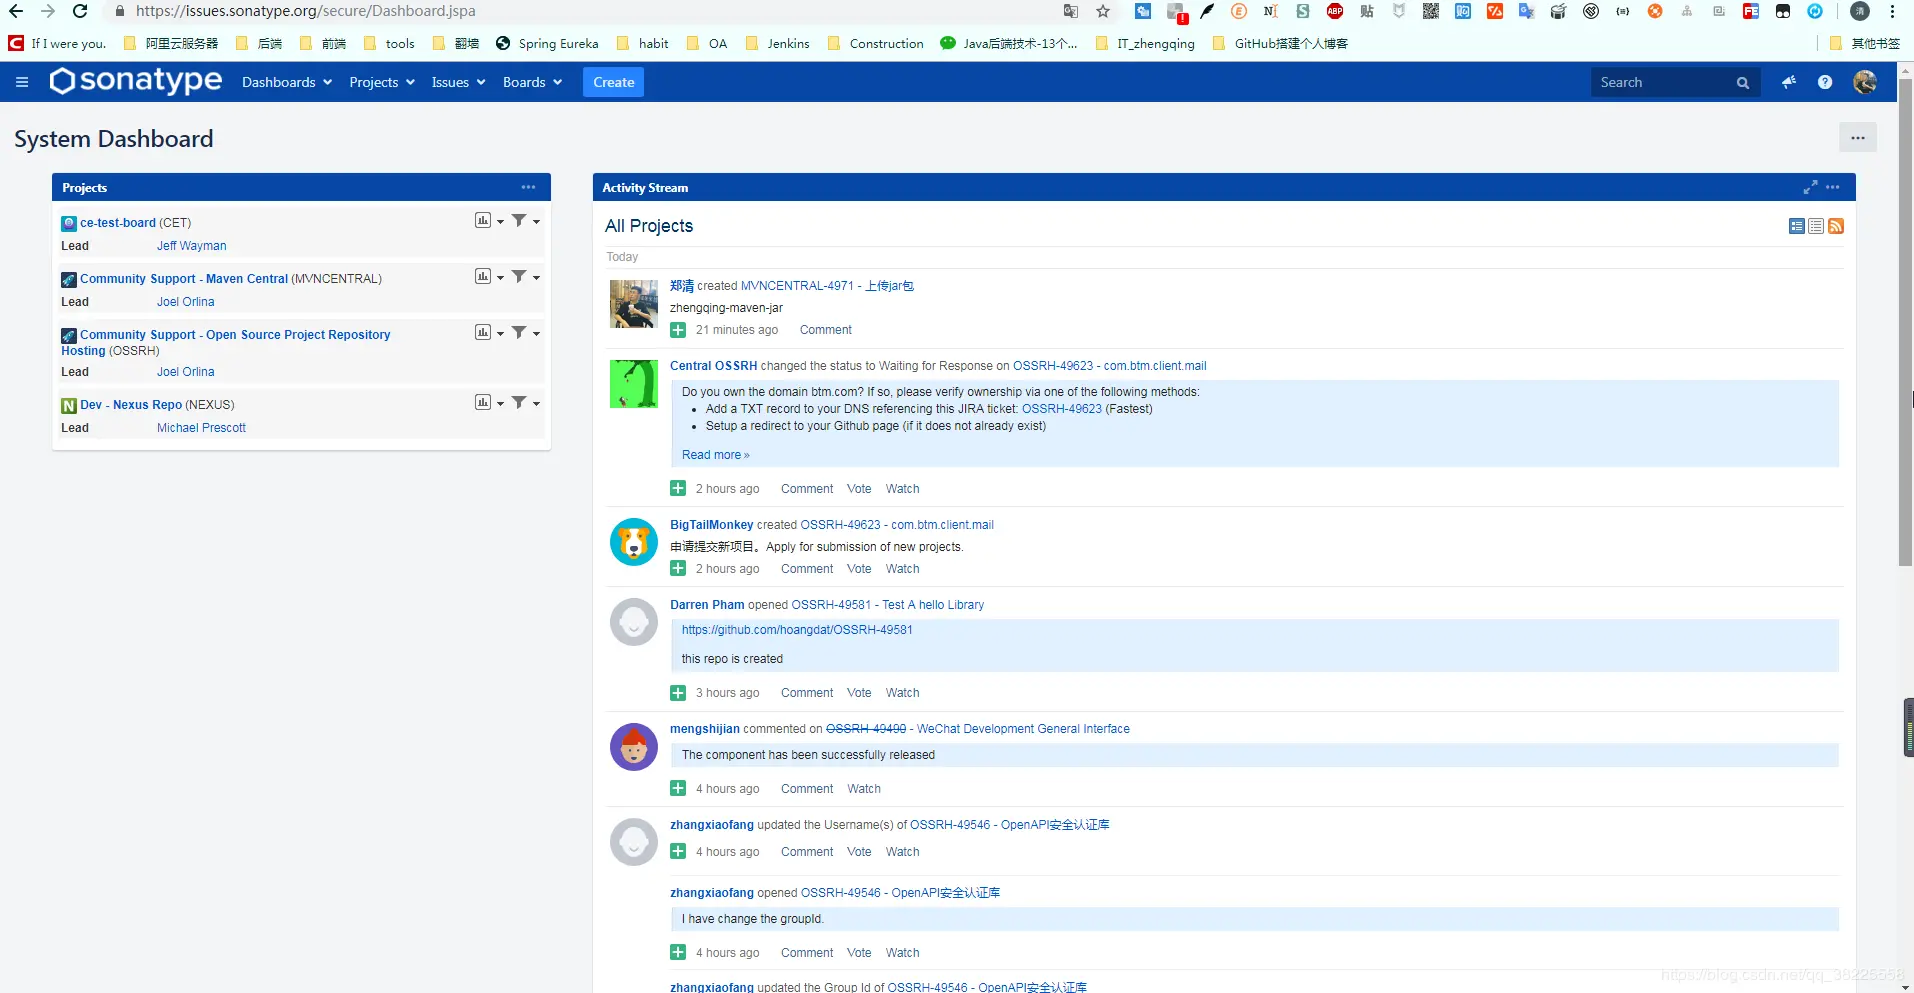1914x993 pixels.
Task: Click the Create button
Action: 613,82
